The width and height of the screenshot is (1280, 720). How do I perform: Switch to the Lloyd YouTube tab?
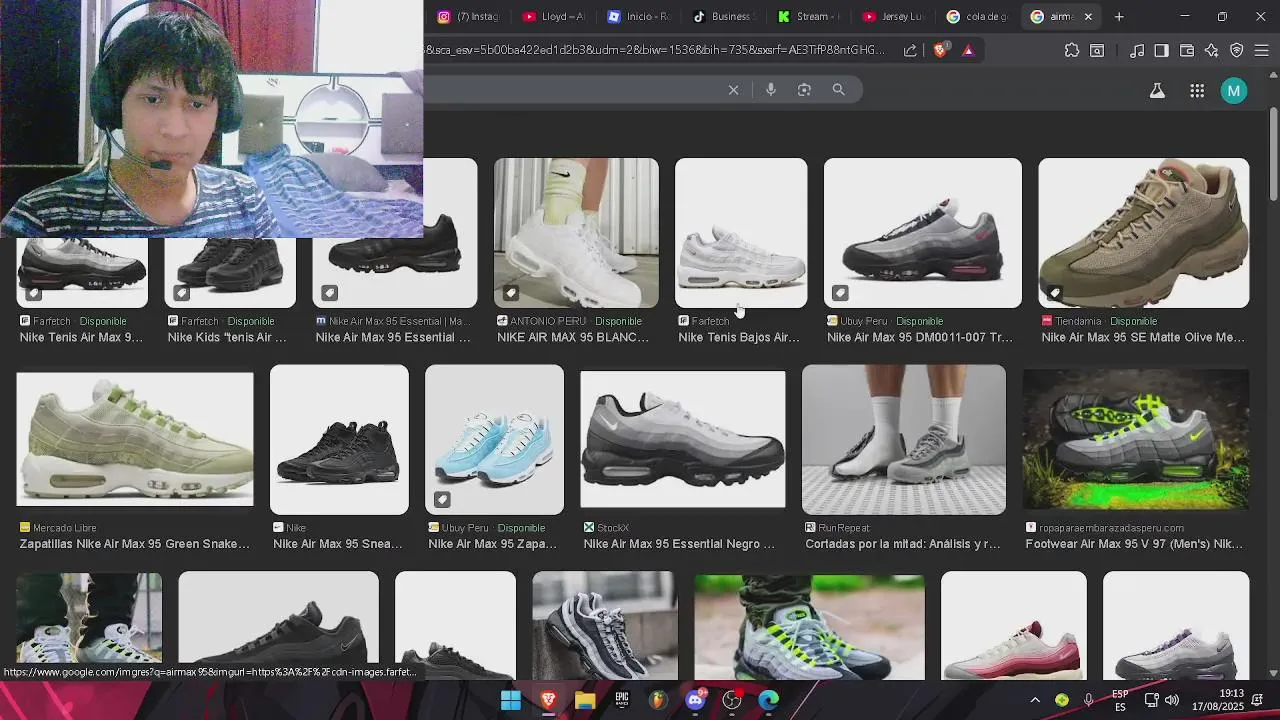[553, 17]
